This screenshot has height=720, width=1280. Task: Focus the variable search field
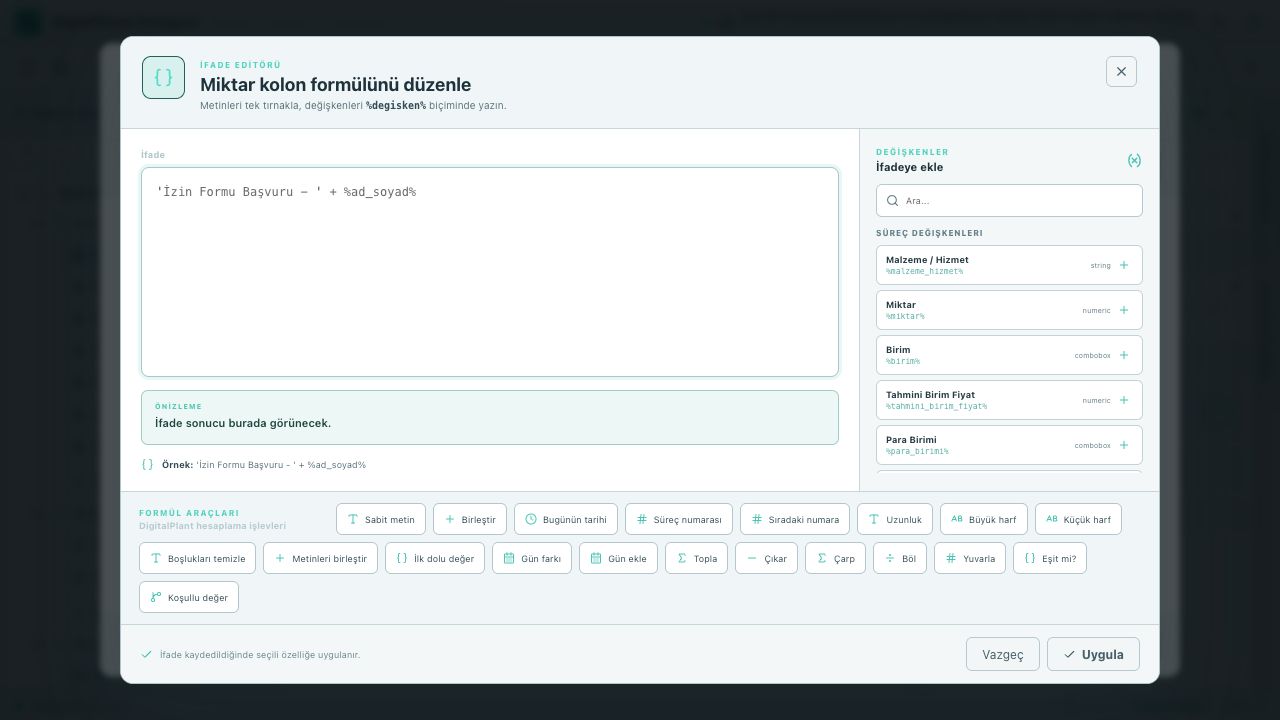click(x=1009, y=200)
